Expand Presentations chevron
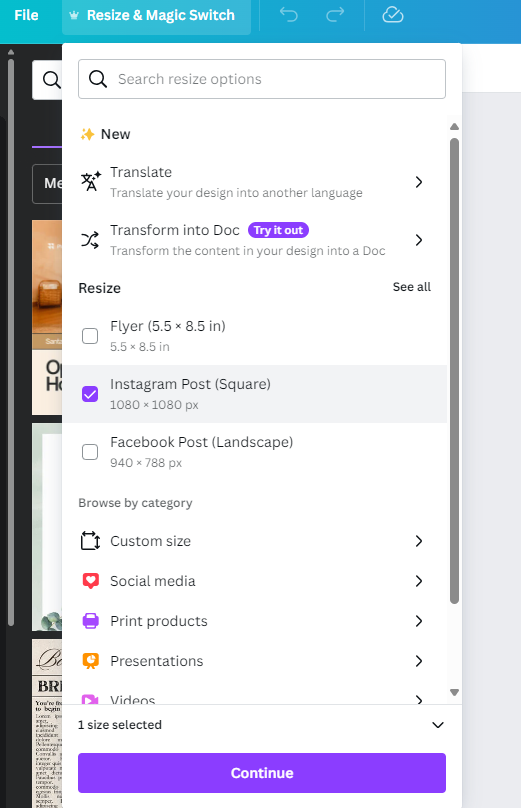521x808 pixels. 419,661
